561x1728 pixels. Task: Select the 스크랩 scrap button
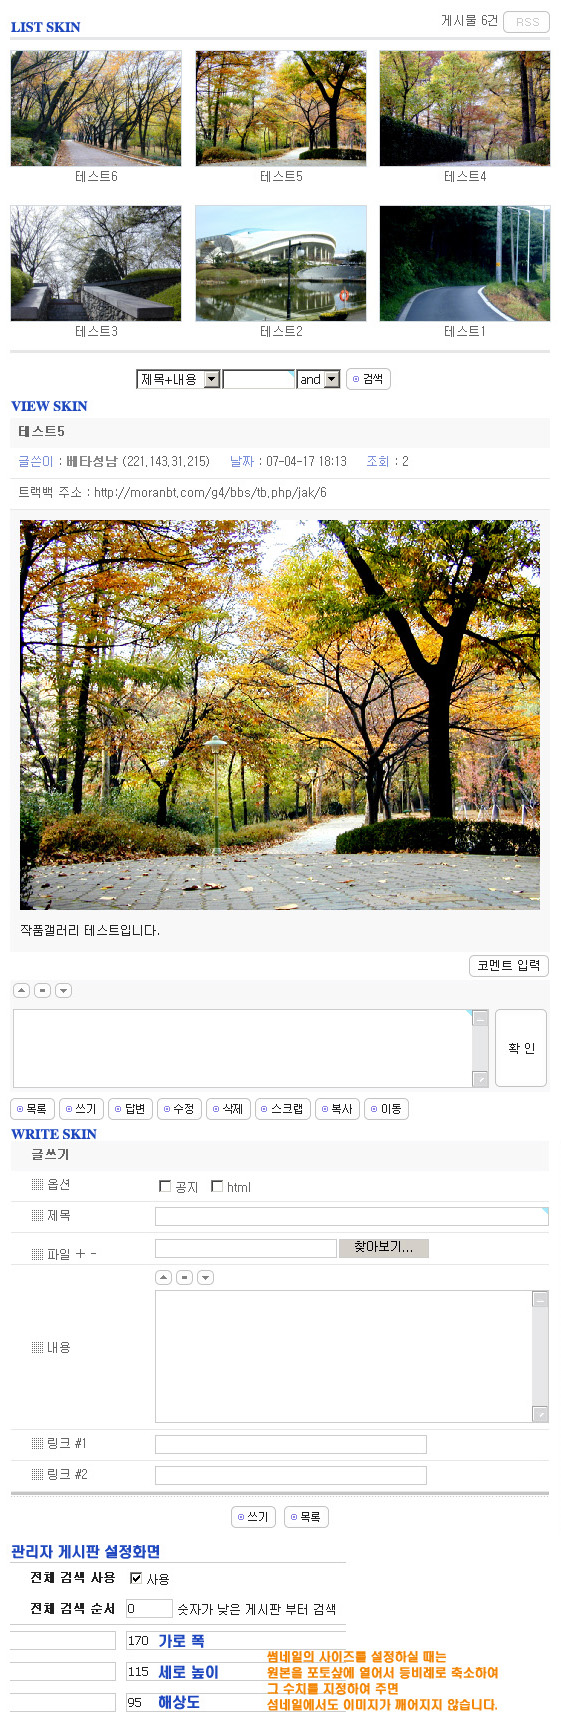282,1108
